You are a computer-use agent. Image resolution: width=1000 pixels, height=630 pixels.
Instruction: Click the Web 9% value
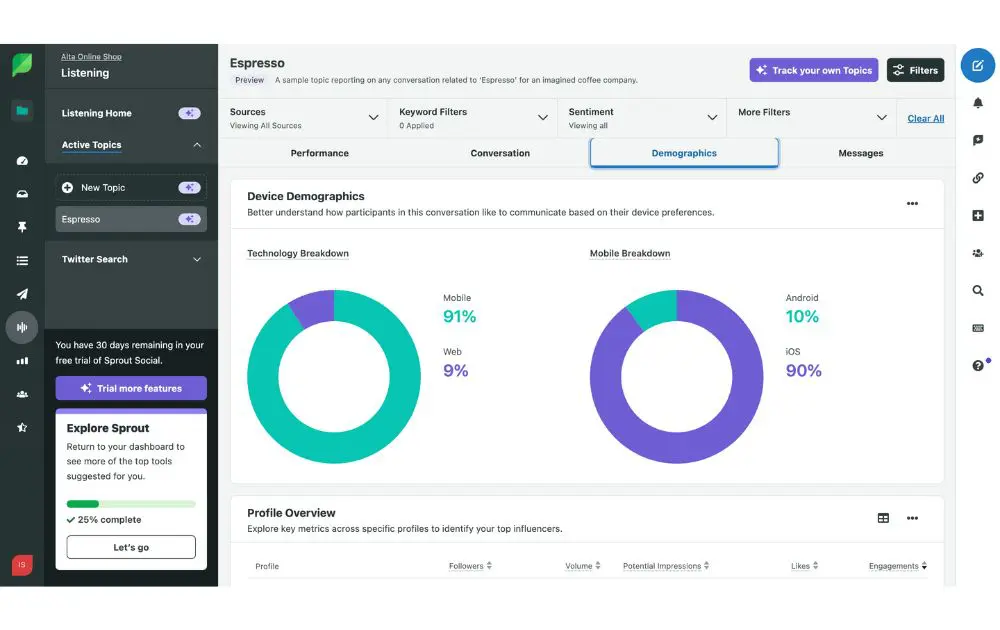[x=455, y=370]
